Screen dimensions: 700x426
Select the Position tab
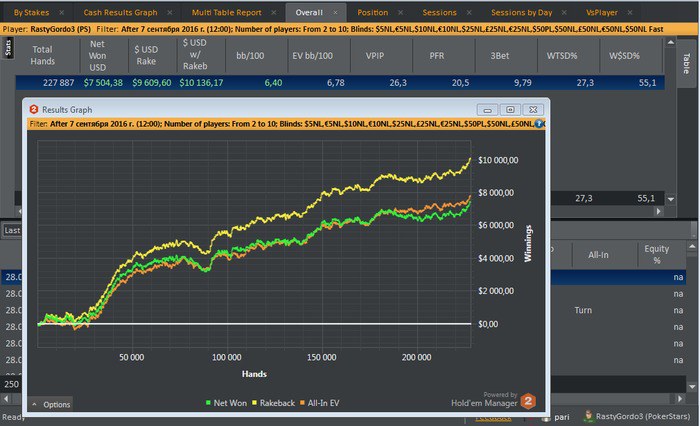click(372, 13)
